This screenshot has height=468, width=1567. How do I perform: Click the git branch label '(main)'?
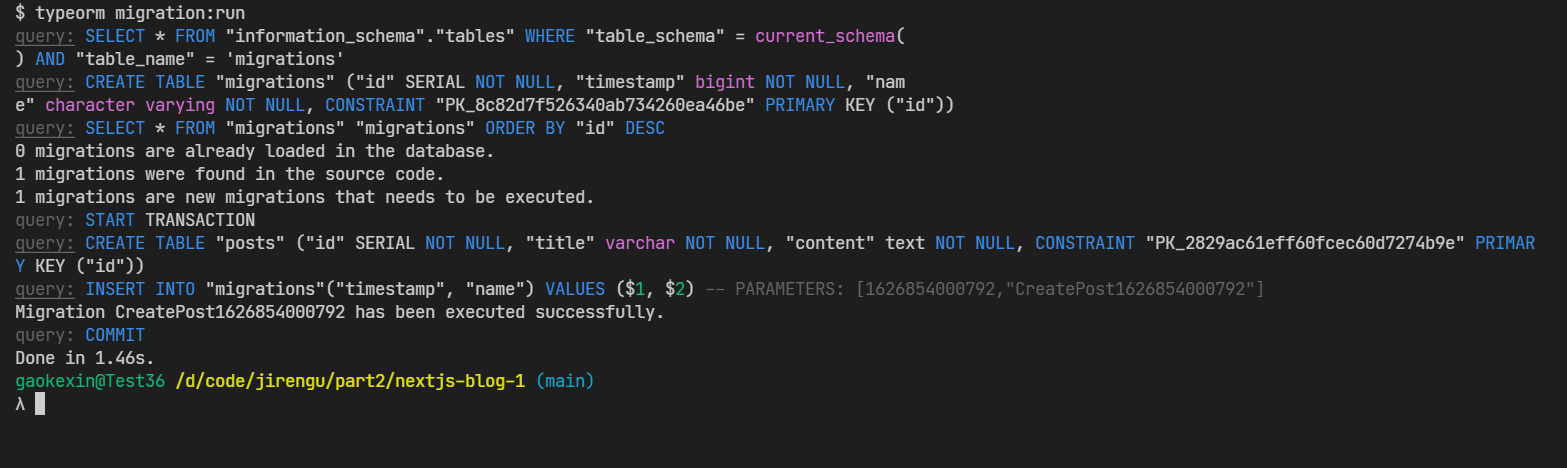point(565,381)
